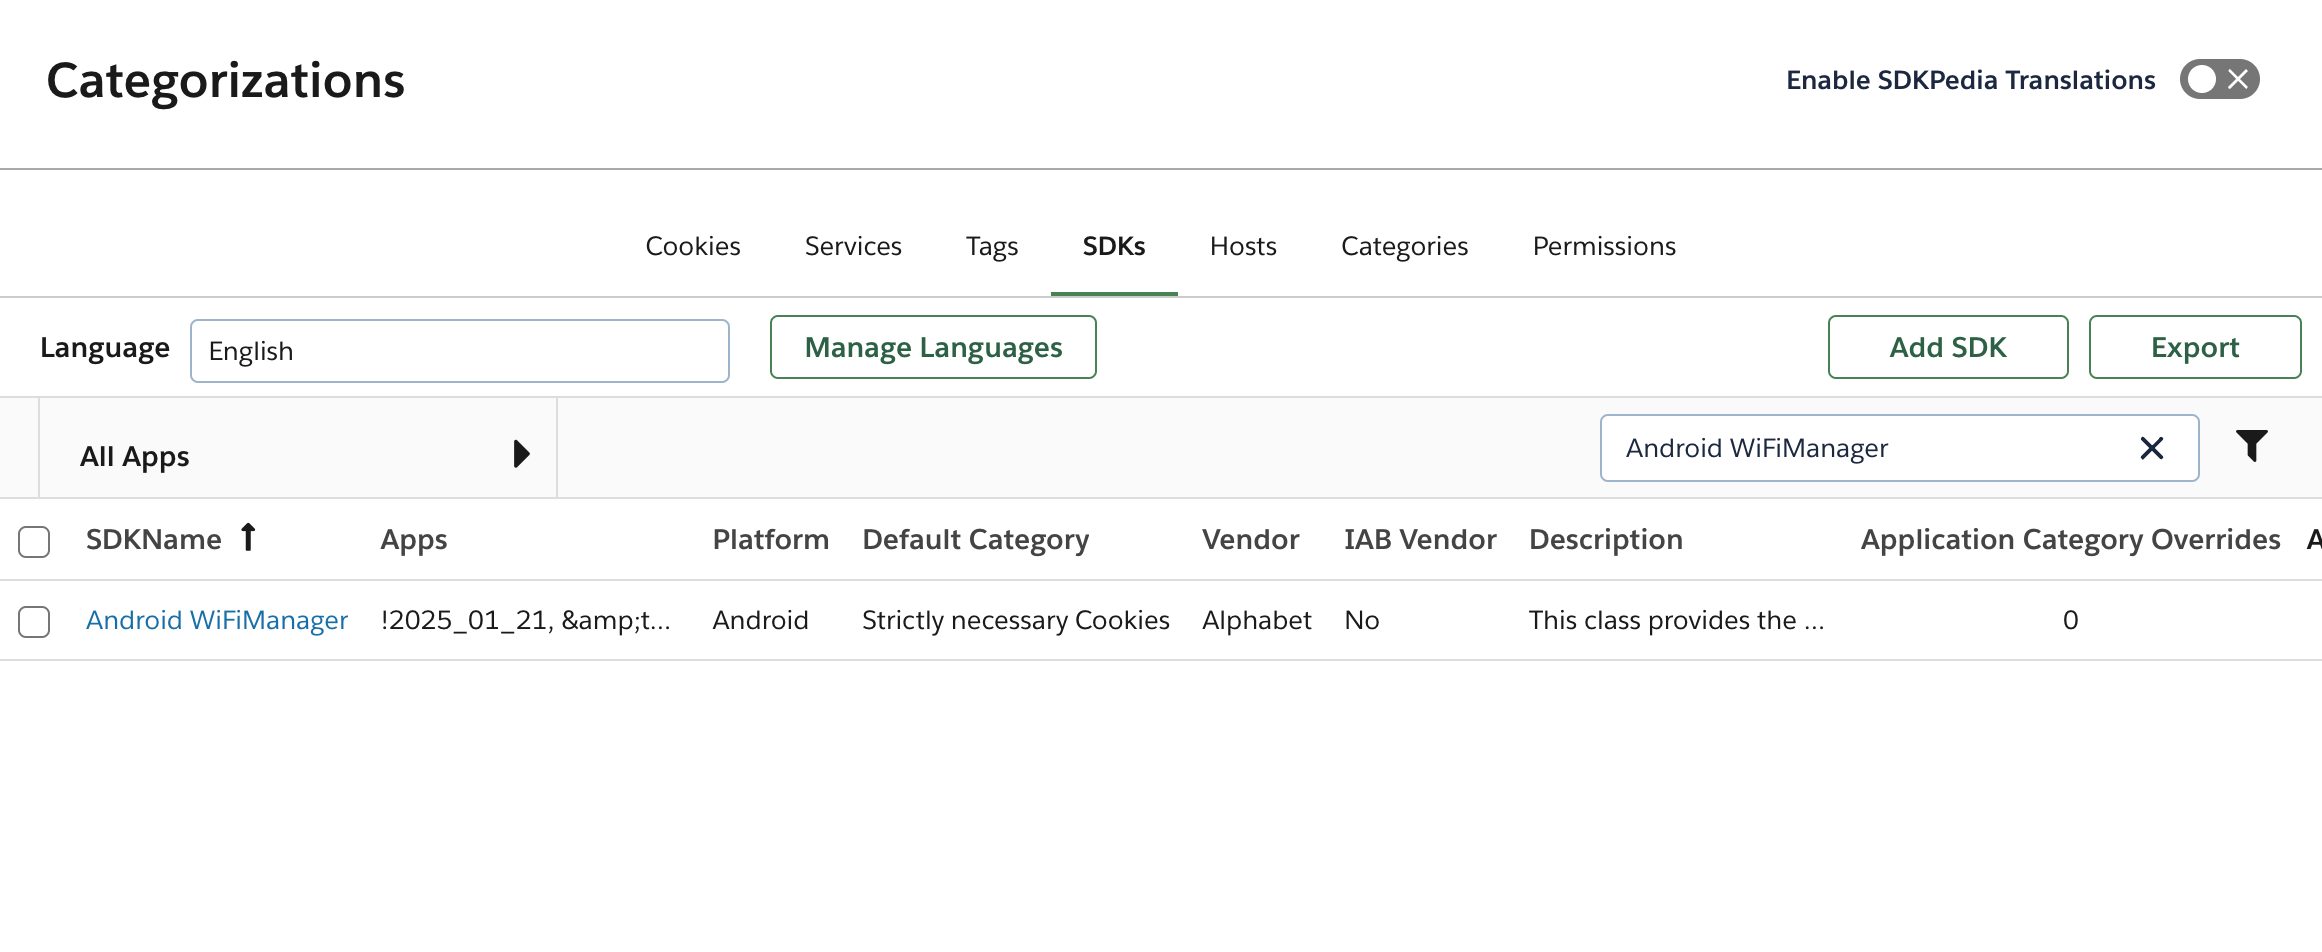Switch to the Cookies tab
2322x952 pixels.
[693, 246]
